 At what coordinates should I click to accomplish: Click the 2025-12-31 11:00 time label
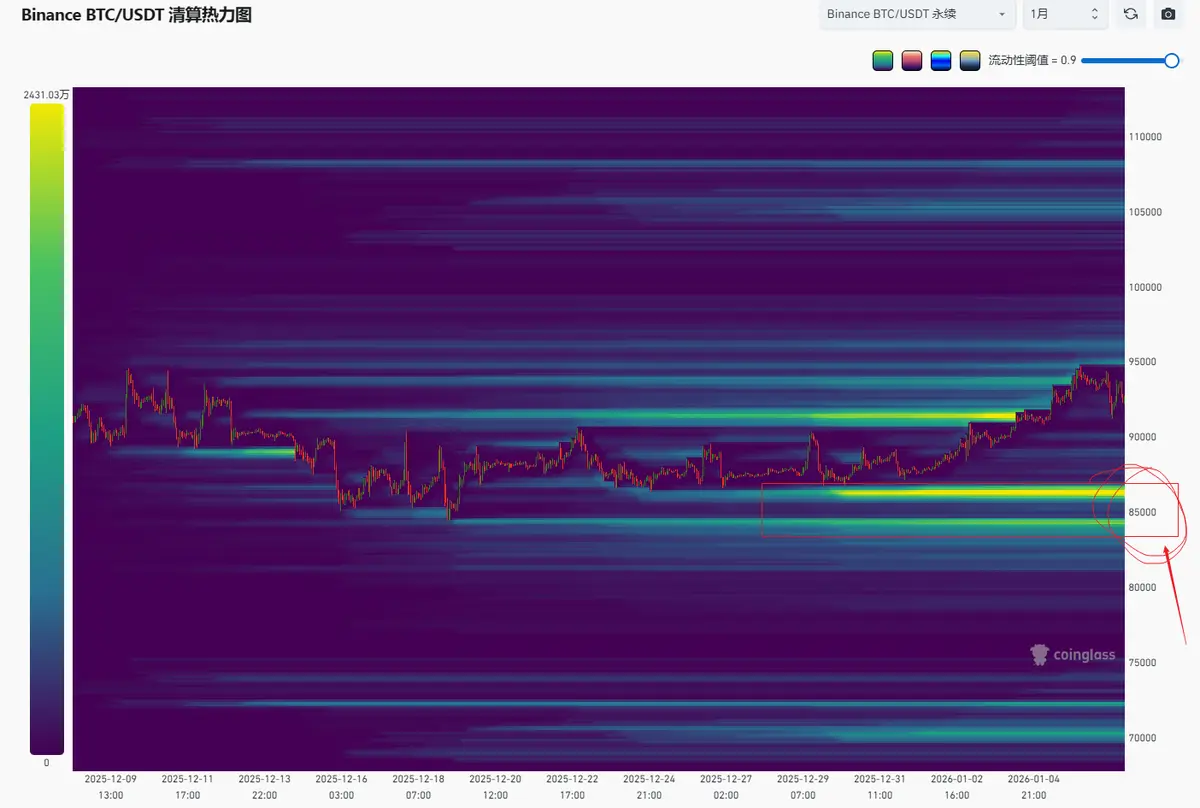point(880,786)
